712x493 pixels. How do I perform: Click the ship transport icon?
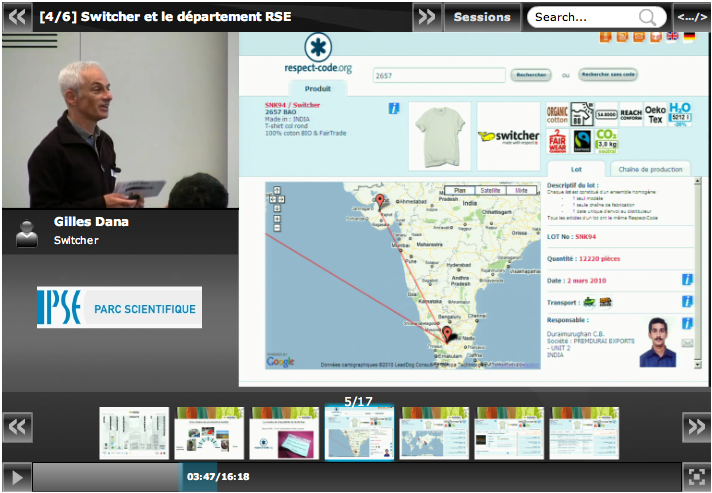589,302
